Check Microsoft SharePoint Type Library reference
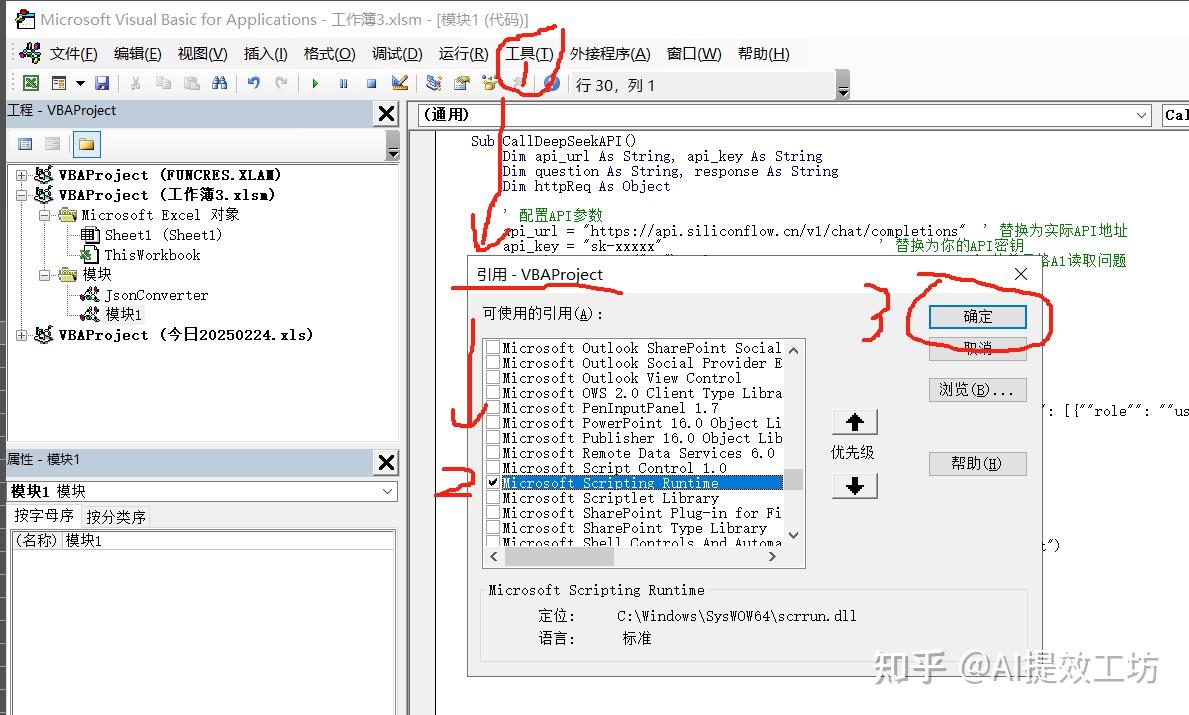The height and width of the screenshot is (715, 1189). (x=493, y=528)
